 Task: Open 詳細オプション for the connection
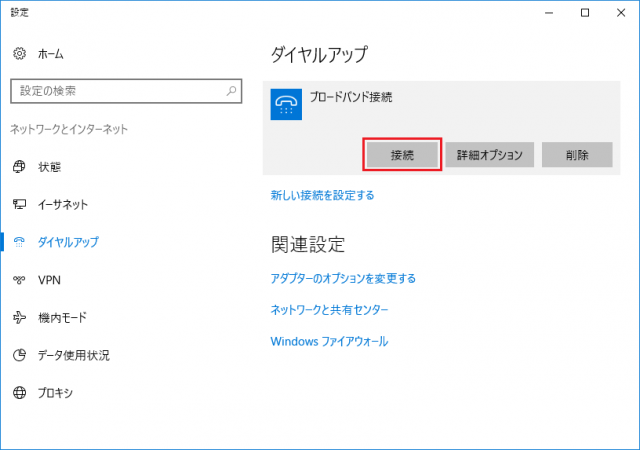click(490, 155)
